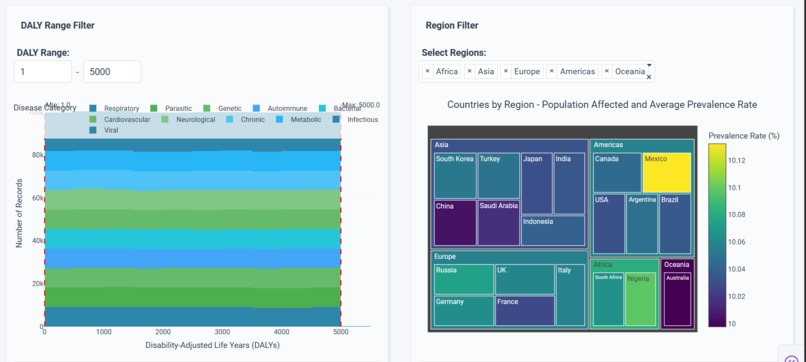The image size is (806, 362).
Task: Select the Japan treemap tile
Action: pos(537,184)
